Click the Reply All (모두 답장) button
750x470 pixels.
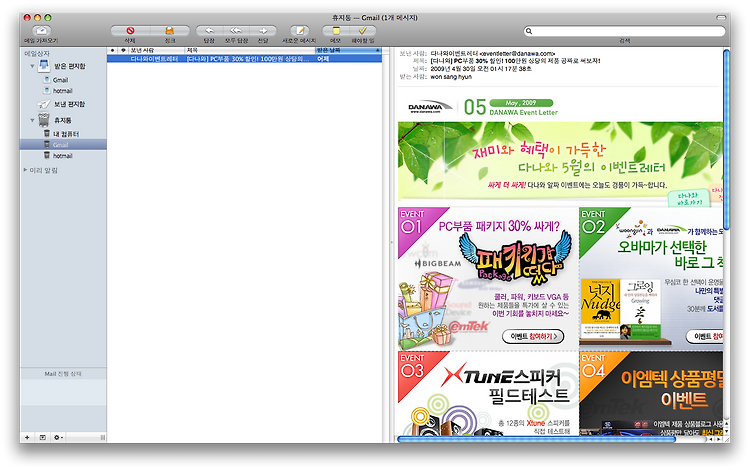(x=236, y=31)
